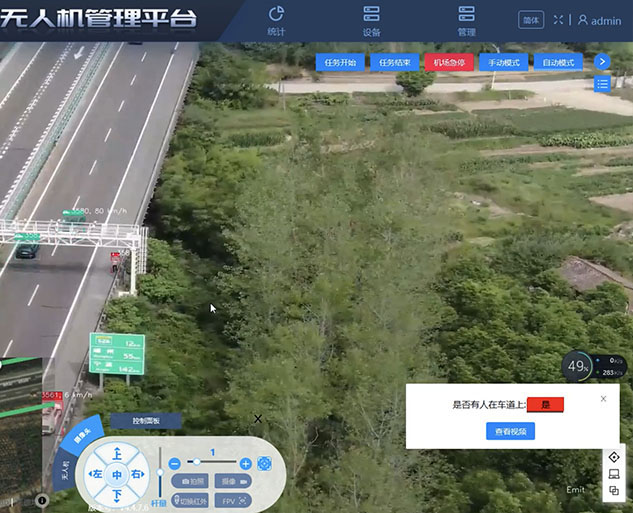Toggle FPV camera view
Viewport: 633px width, 513px height.
click(232, 500)
